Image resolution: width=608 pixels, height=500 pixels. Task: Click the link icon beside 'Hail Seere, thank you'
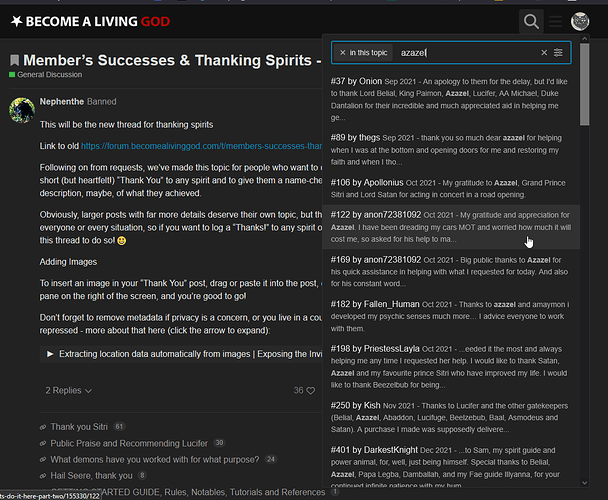[43, 476]
